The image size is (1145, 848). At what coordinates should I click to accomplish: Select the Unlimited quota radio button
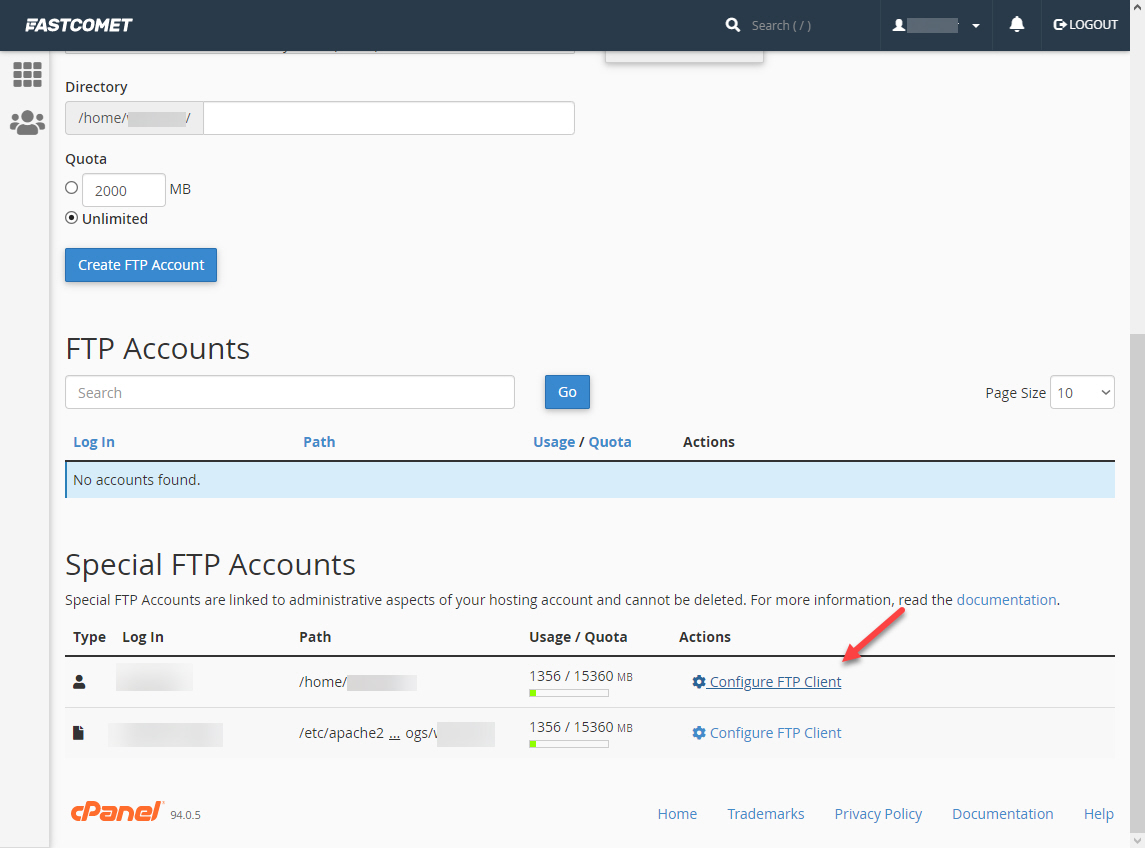click(x=72, y=218)
